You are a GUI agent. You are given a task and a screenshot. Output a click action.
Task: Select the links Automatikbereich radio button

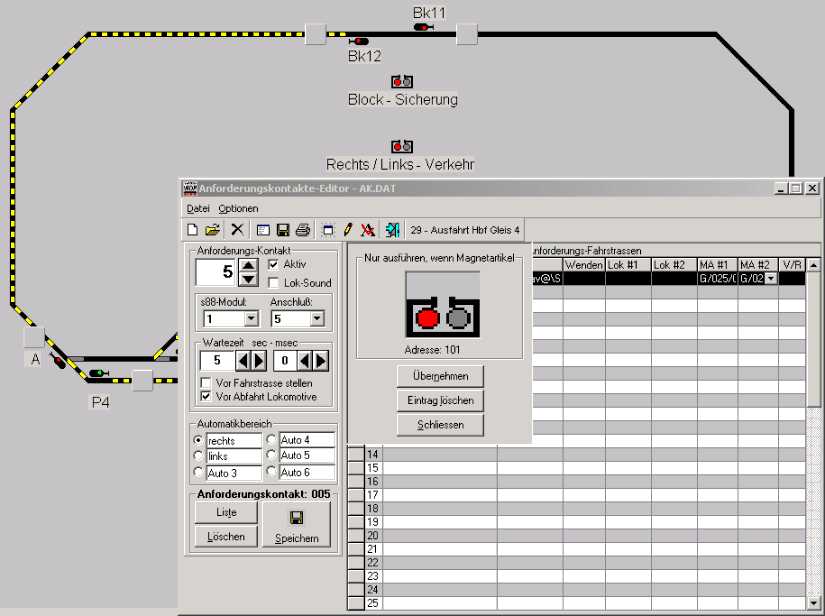(x=198, y=456)
